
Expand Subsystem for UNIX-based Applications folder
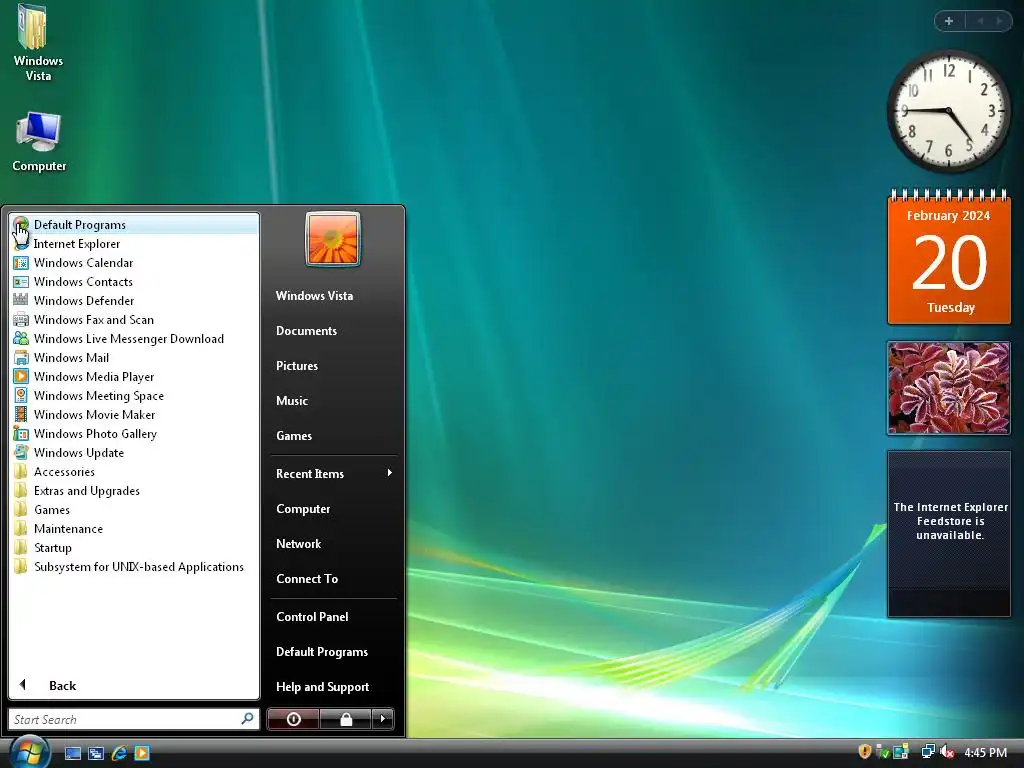[135, 567]
